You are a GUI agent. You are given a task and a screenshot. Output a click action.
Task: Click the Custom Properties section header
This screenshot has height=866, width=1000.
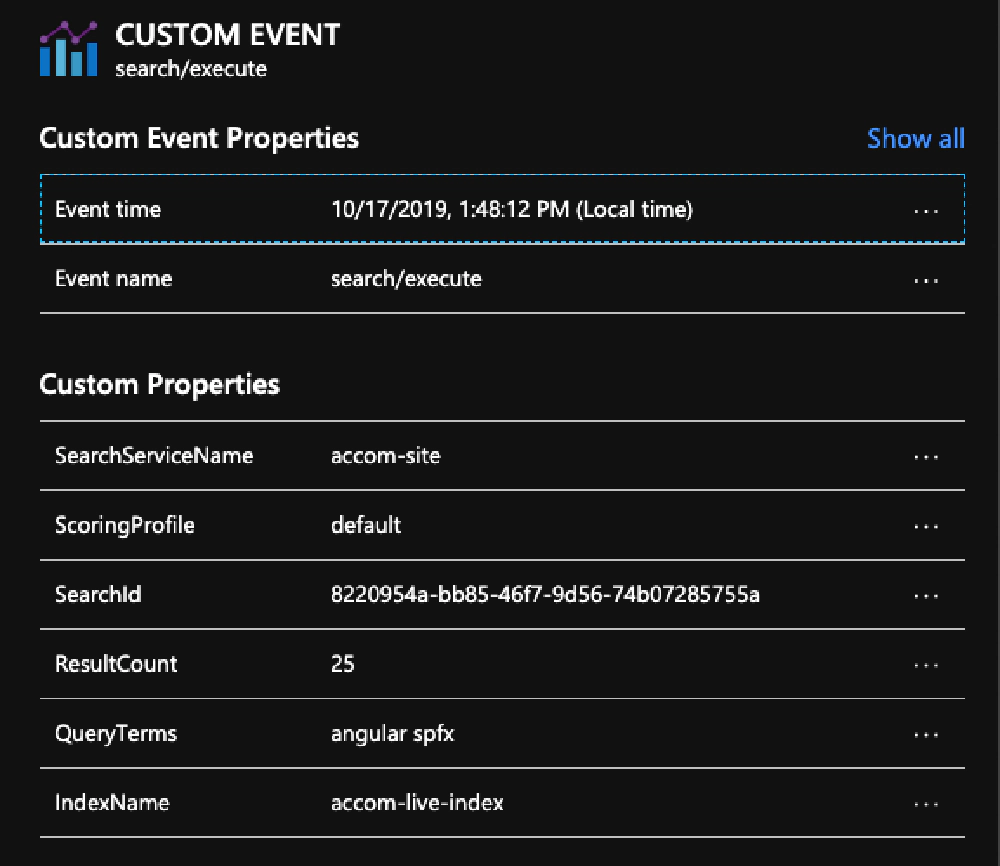click(x=160, y=384)
